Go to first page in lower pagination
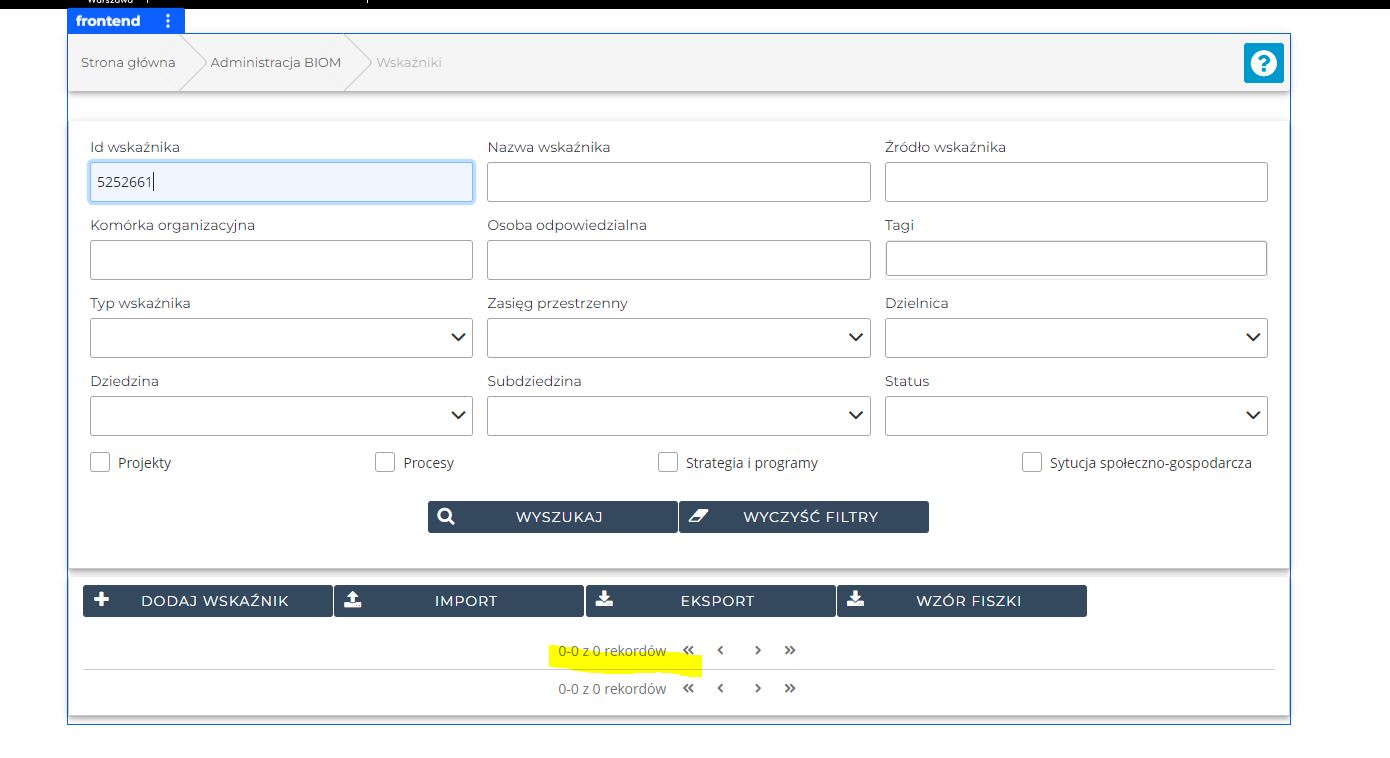The width and height of the screenshot is (1390, 758). click(688, 688)
